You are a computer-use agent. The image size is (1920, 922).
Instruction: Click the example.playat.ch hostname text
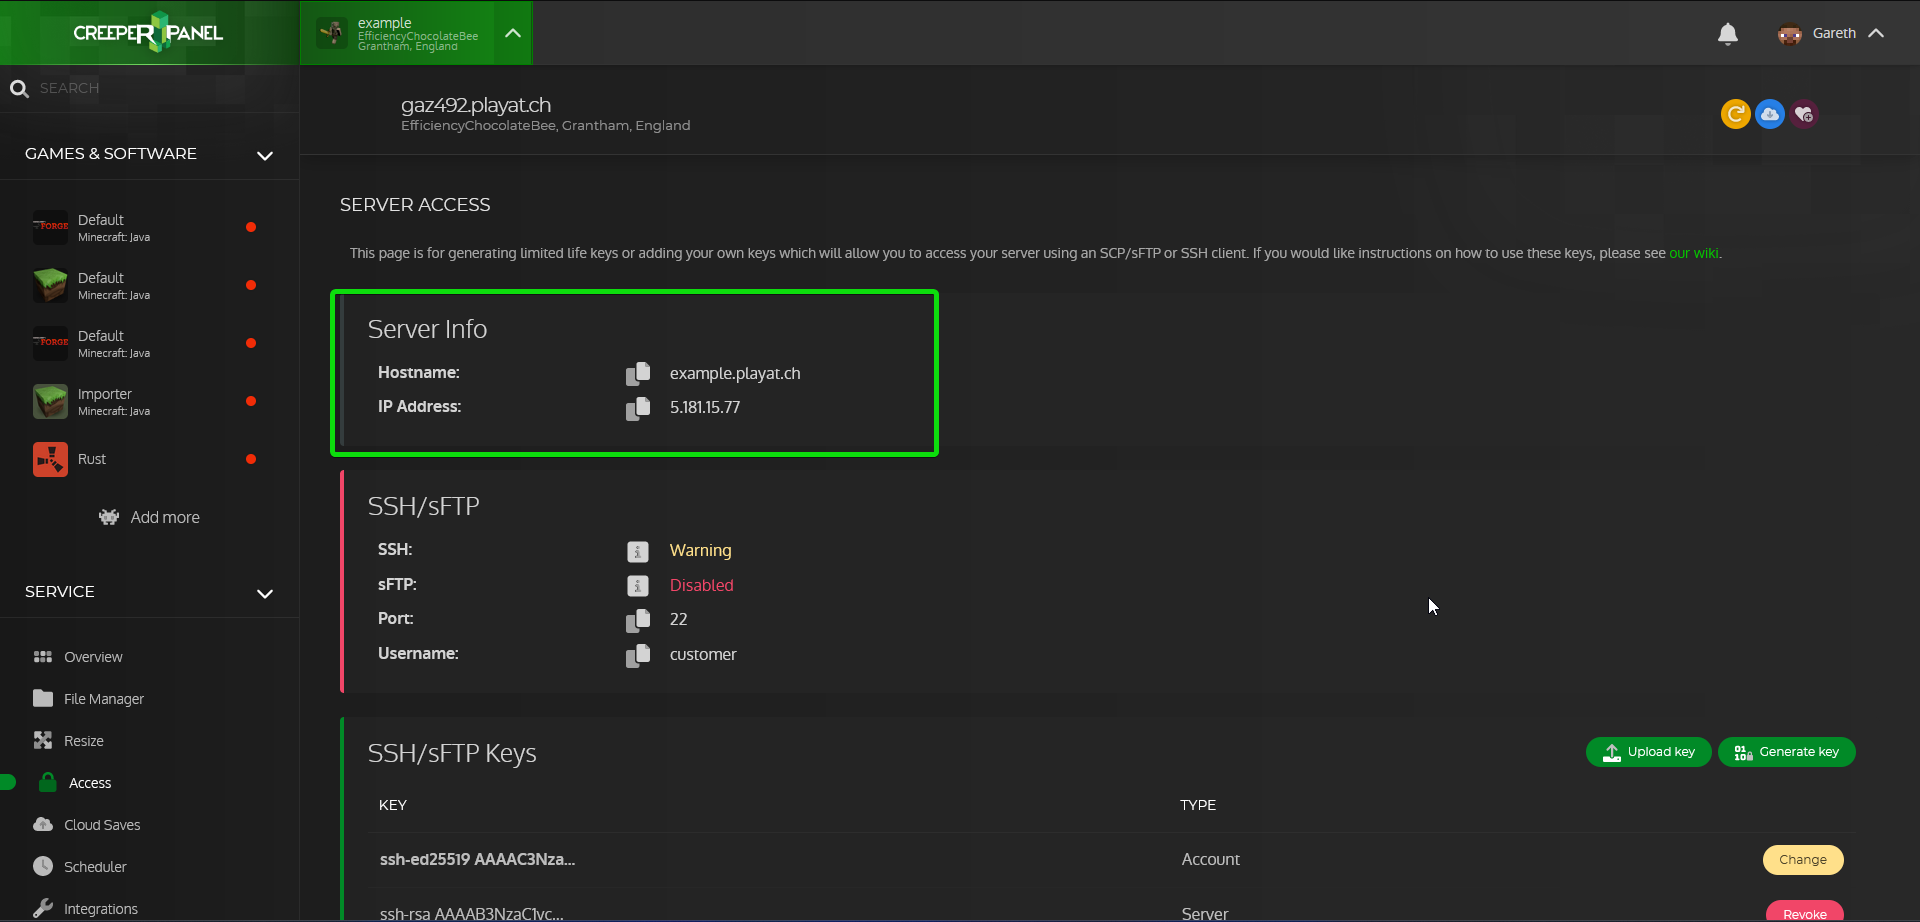click(735, 374)
